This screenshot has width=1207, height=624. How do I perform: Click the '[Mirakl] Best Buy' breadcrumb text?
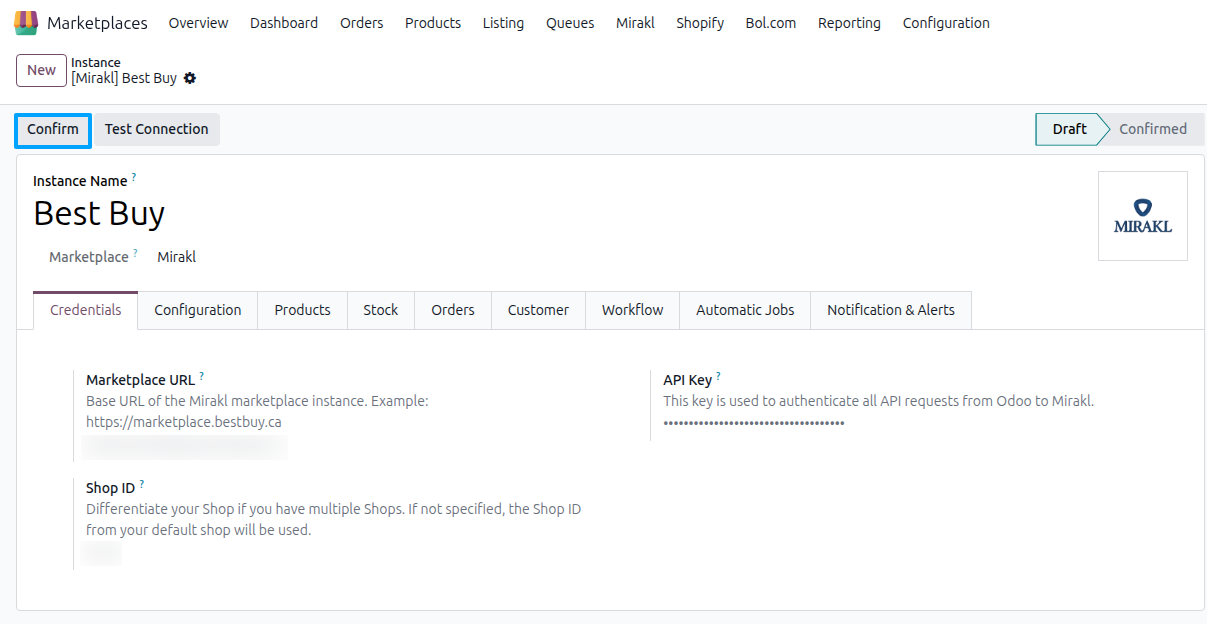[x=124, y=78]
